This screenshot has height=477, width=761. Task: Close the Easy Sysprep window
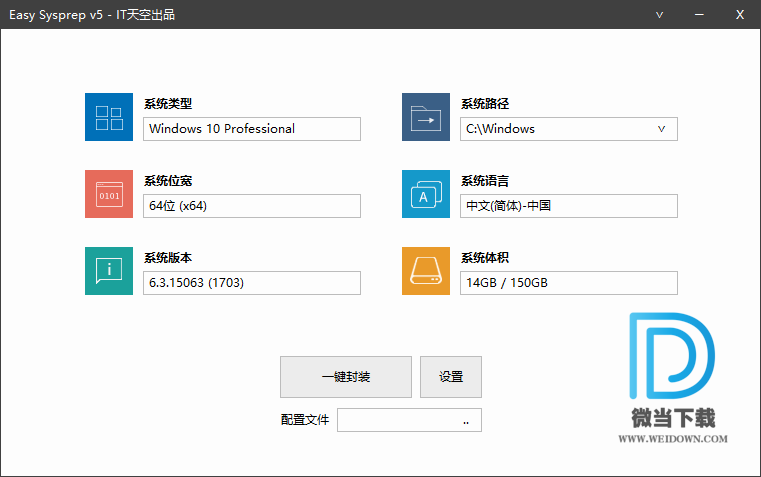[740, 15]
